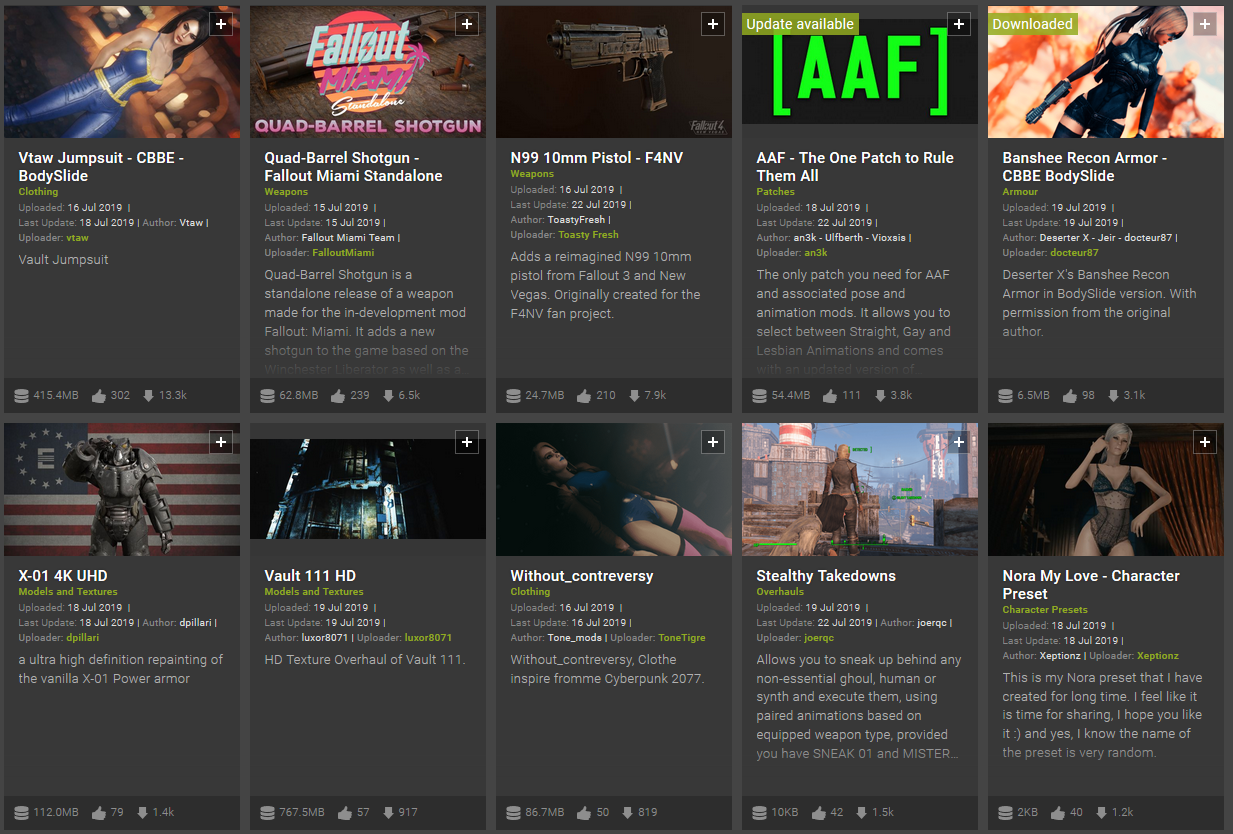Click thumbs-up icon on Vault 111 HD card
This screenshot has width=1233, height=834.
[345, 812]
